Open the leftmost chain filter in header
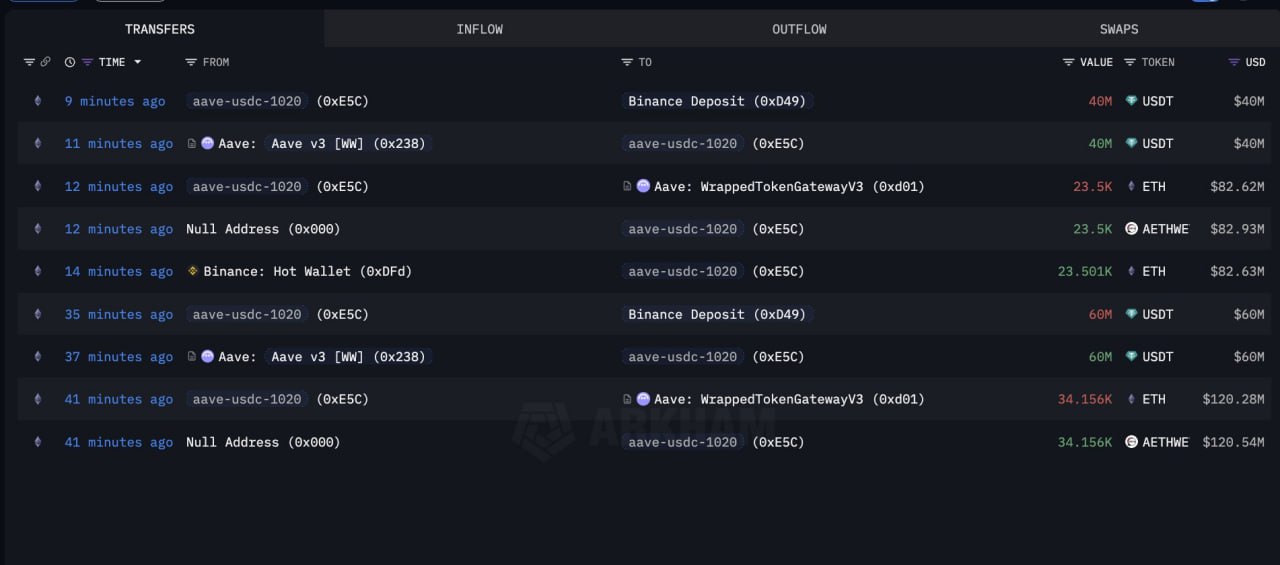The image size is (1280, 565). pos(29,62)
